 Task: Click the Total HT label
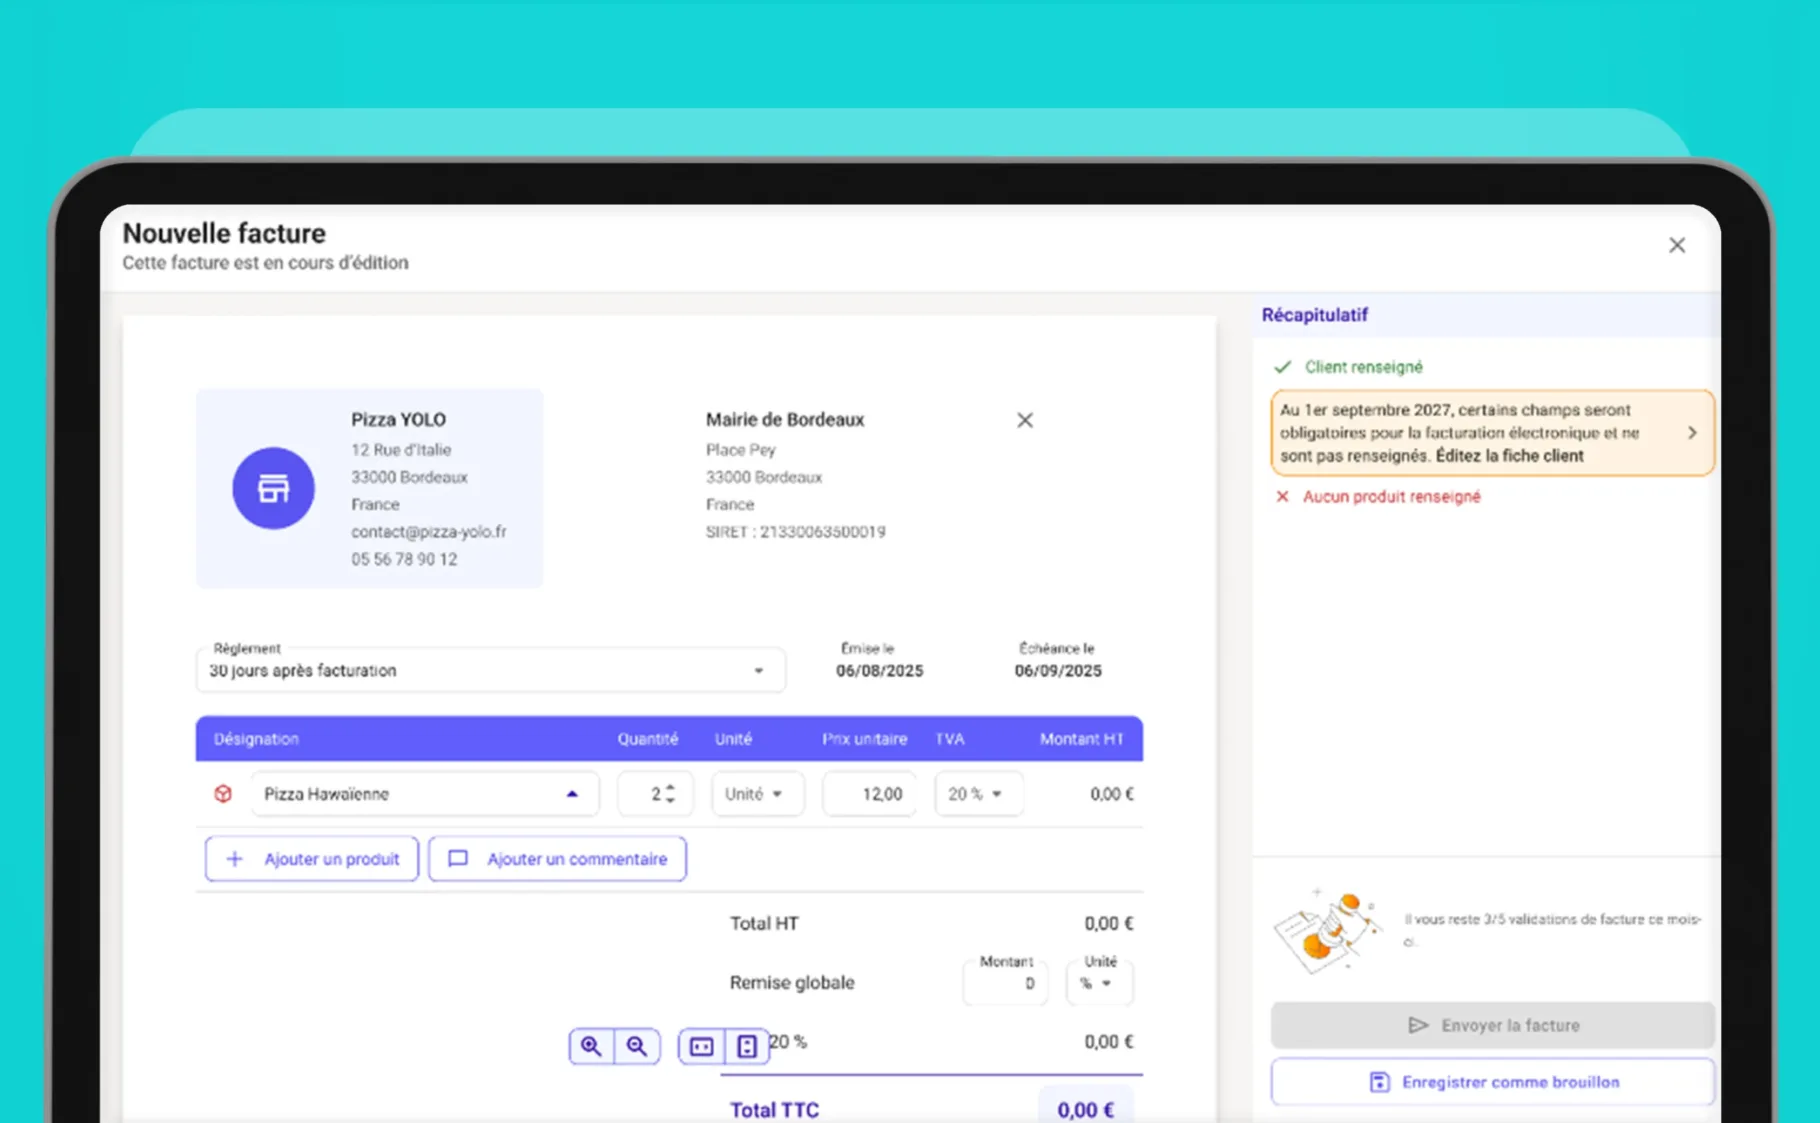pyautogui.click(x=764, y=923)
